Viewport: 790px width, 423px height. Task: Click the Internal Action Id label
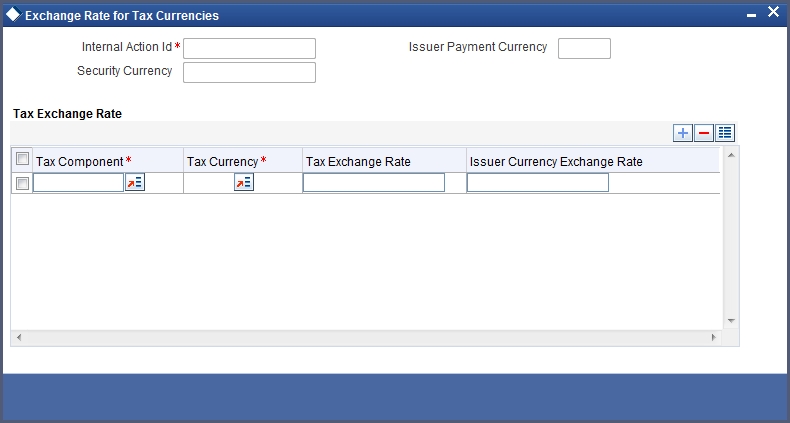click(127, 47)
